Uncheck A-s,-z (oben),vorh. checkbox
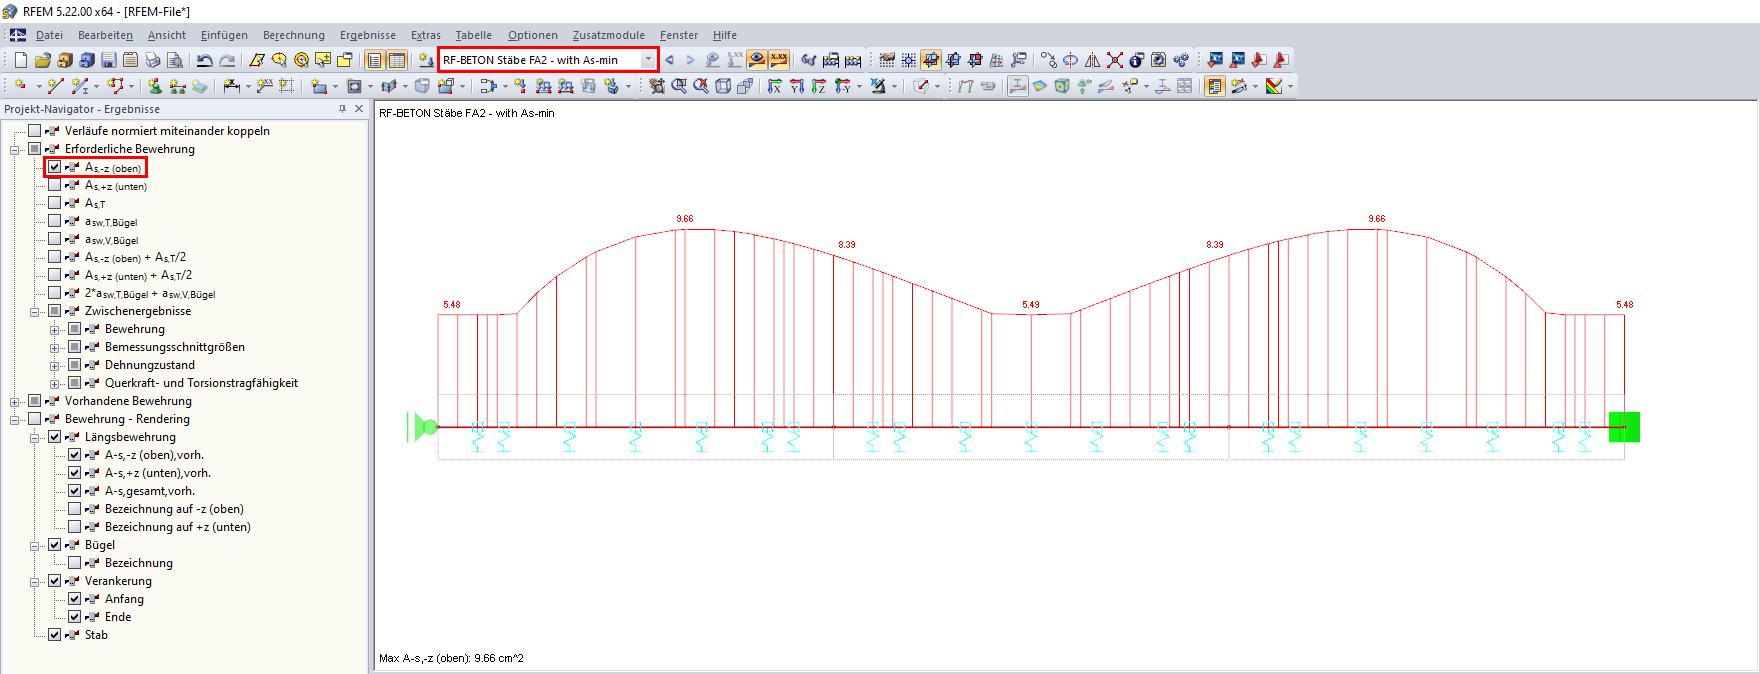 click(75, 455)
